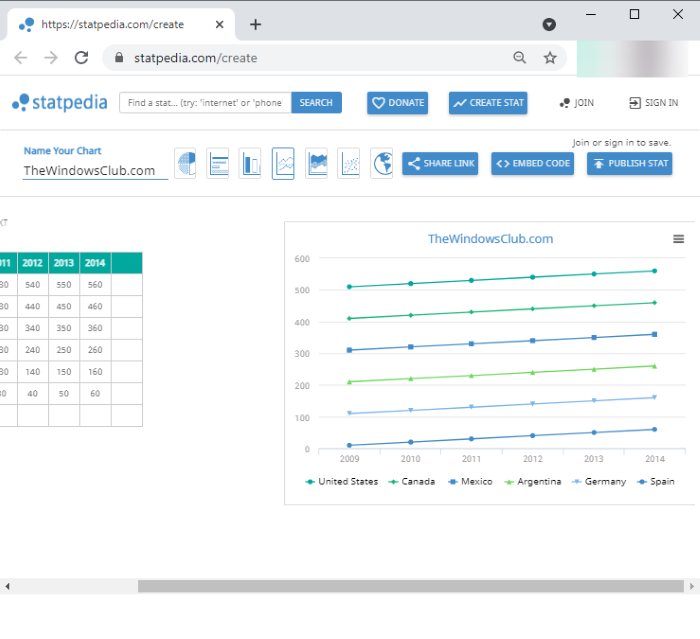Select the pie chart type icon
This screenshot has height=639, width=700.
coord(185,163)
